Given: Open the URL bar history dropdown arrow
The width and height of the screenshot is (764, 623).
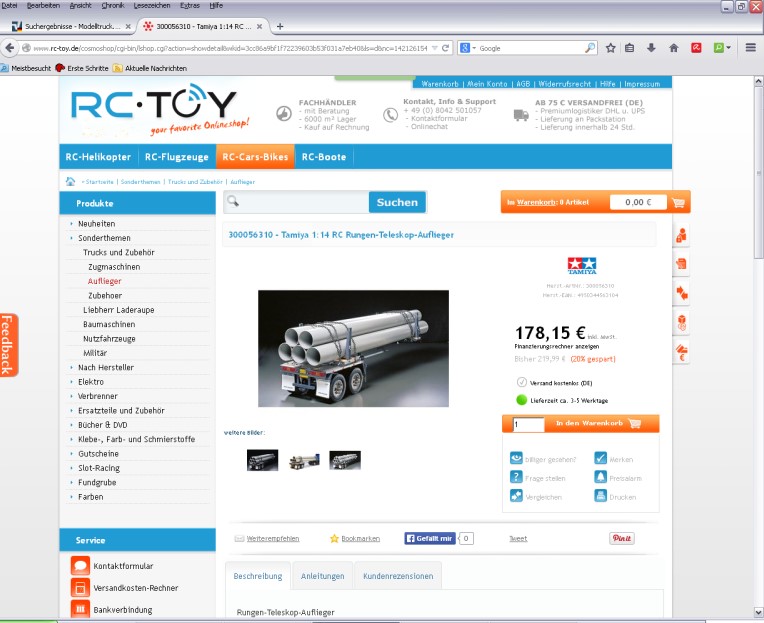Looking at the screenshot, I should coord(435,48).
